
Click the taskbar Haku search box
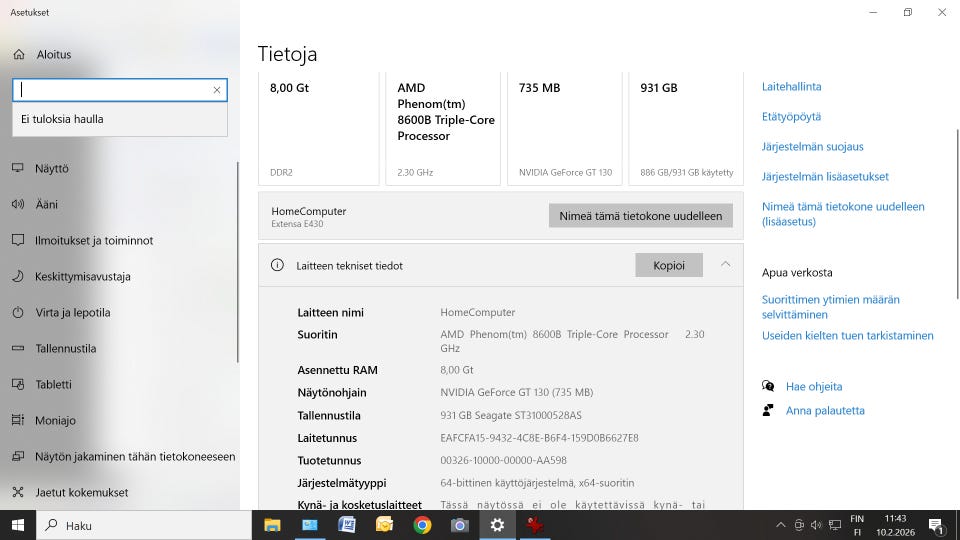[144, 525]
